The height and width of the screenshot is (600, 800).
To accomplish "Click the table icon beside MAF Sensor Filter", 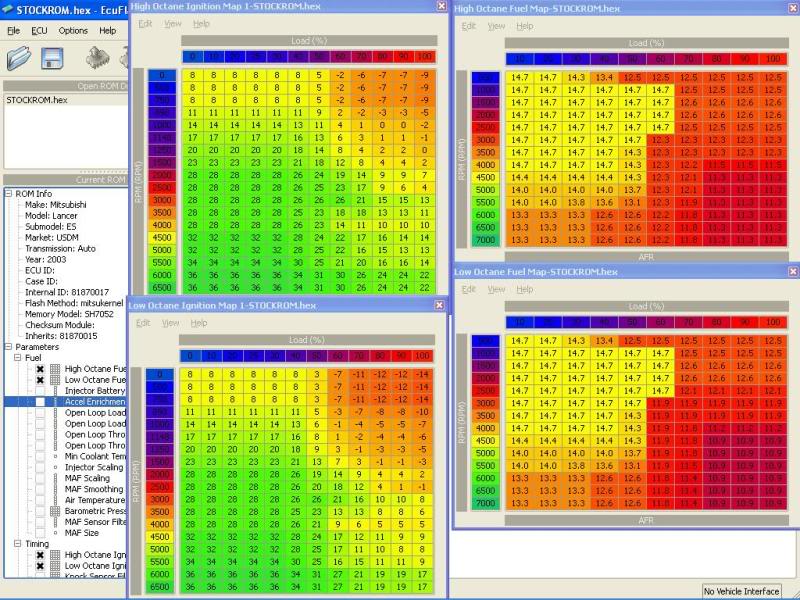I will pos(55,522).
